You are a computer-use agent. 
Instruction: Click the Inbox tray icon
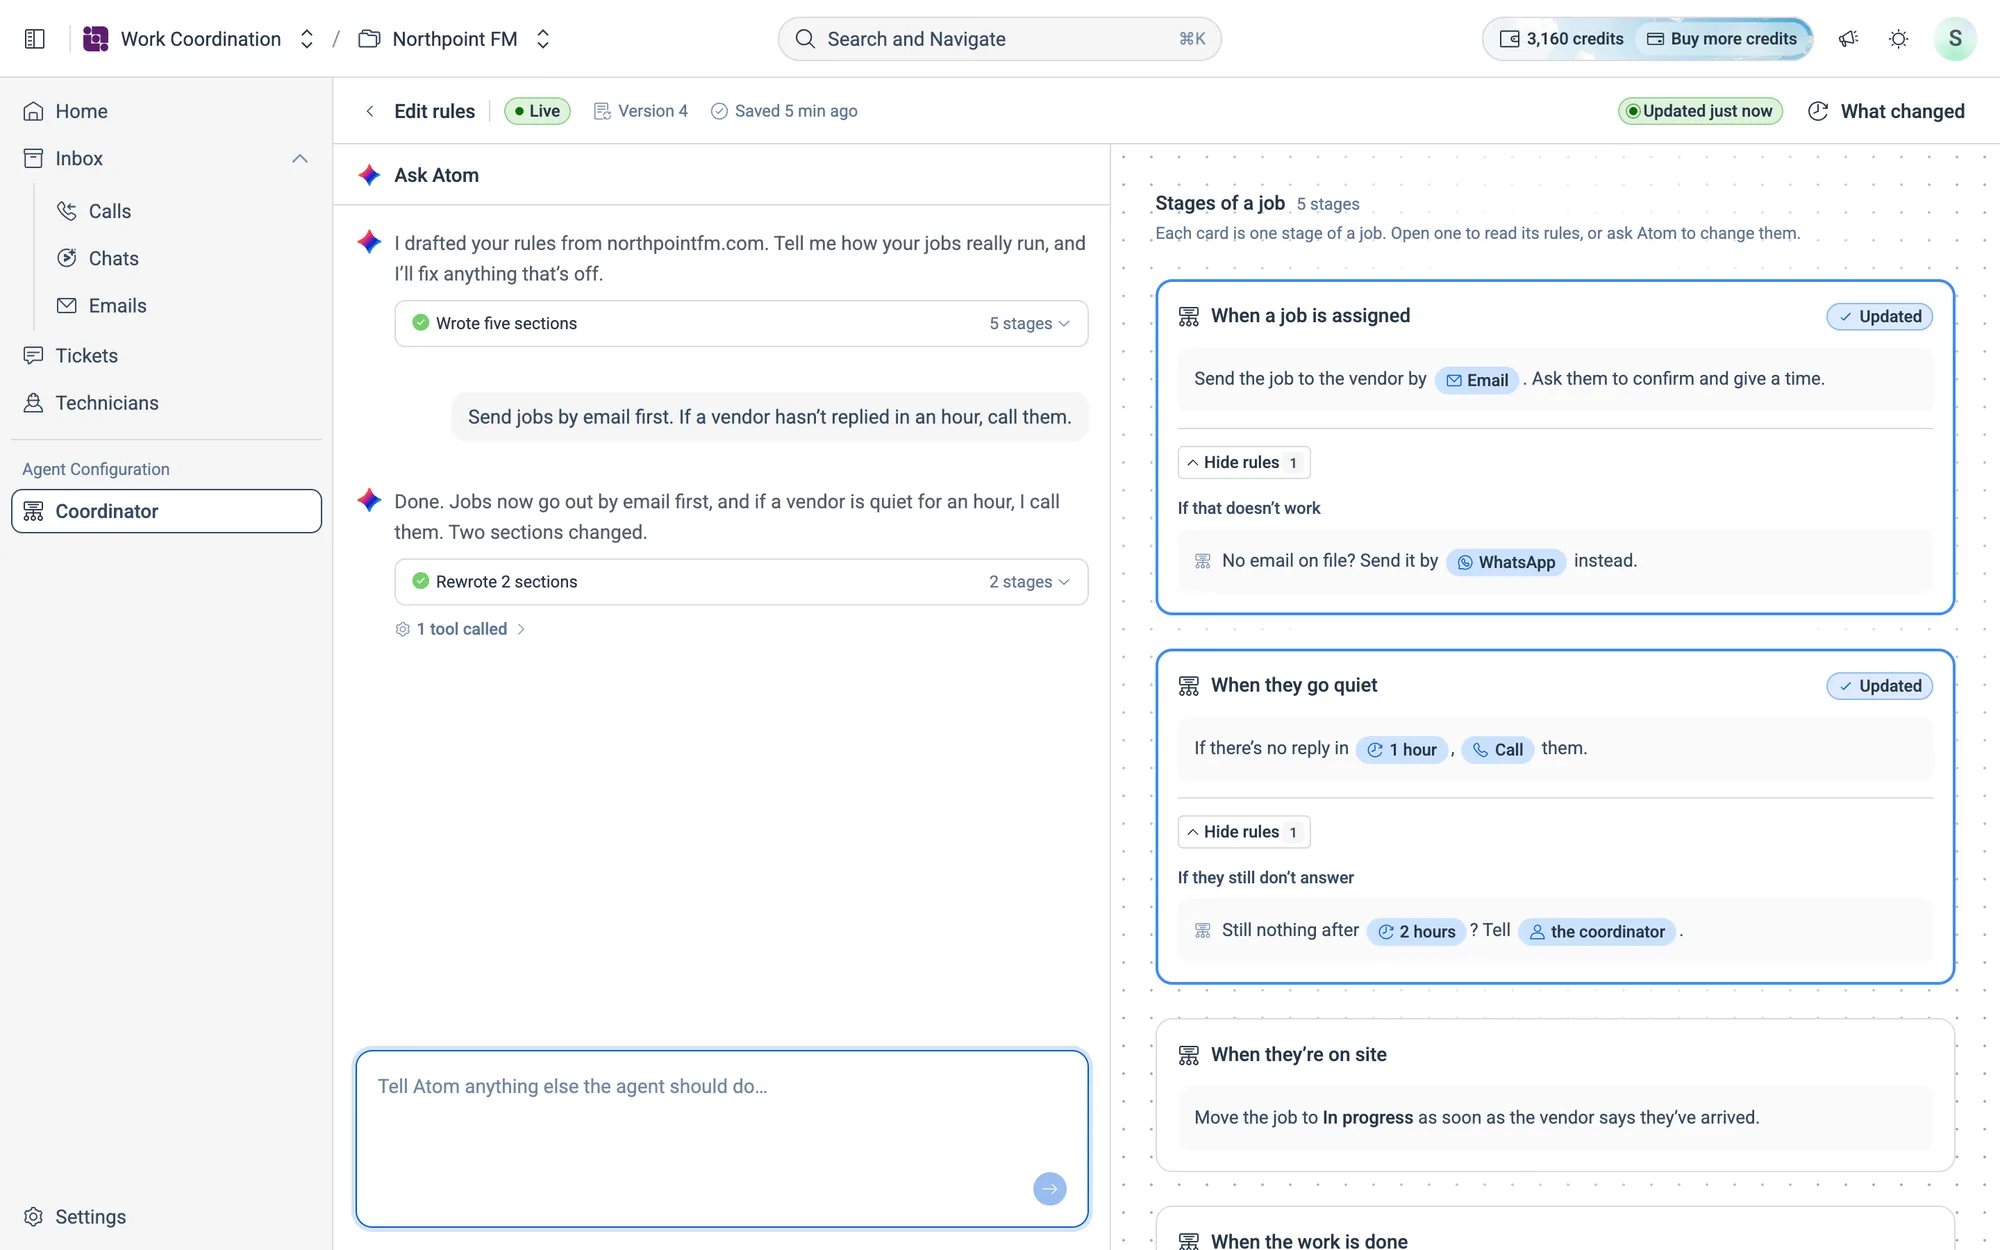[34, 158]
